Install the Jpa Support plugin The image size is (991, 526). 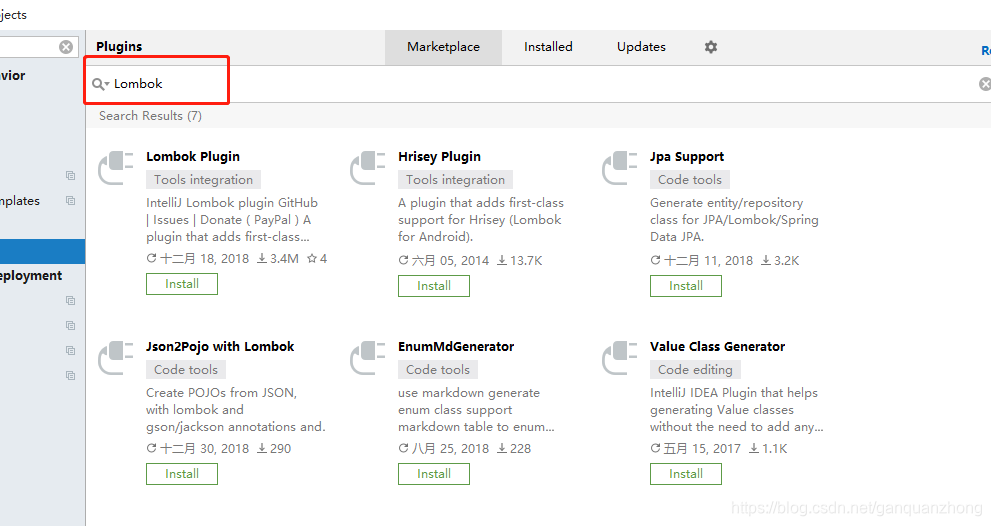click(x=686, y=286)
